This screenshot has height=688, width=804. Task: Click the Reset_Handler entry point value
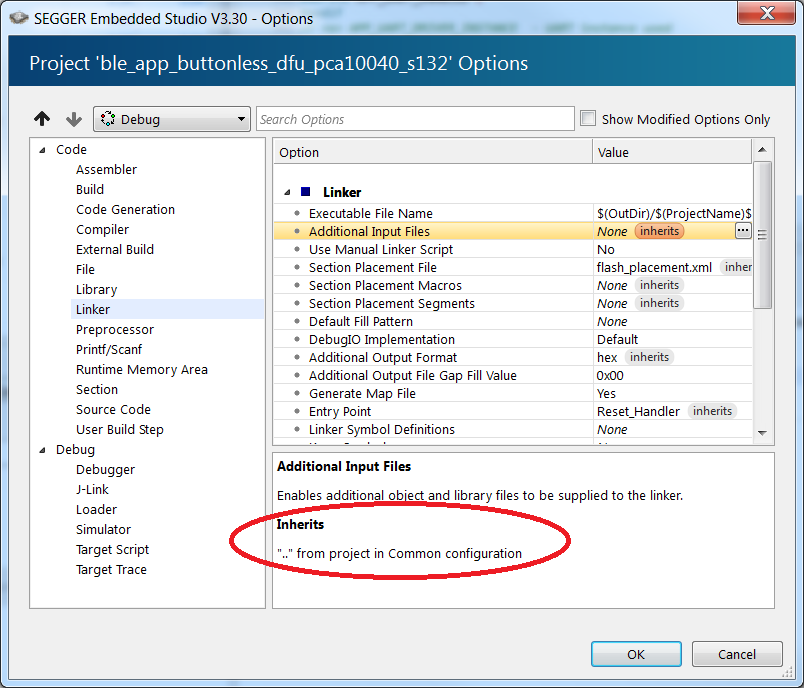point(638,411)
